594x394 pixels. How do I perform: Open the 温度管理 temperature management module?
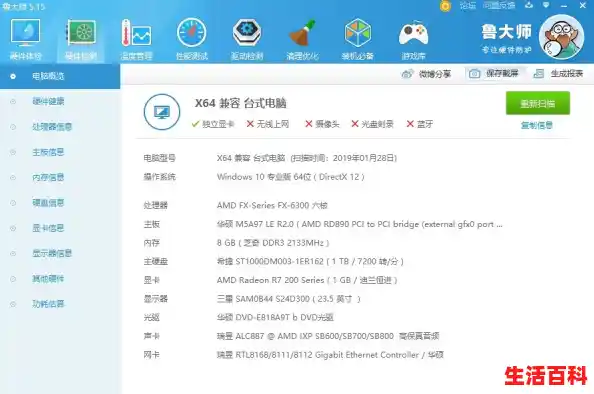[x=136, y=40]
